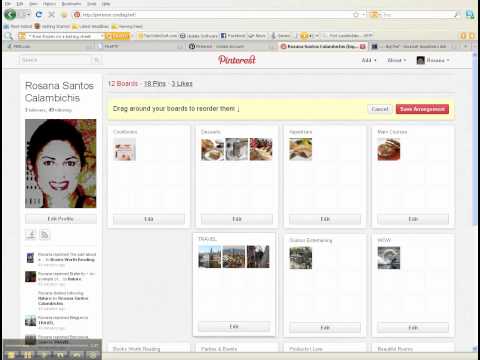Viewport: 480px width, 360px height.
Task: Switch to the first browser tab
Action: [48, 46]
